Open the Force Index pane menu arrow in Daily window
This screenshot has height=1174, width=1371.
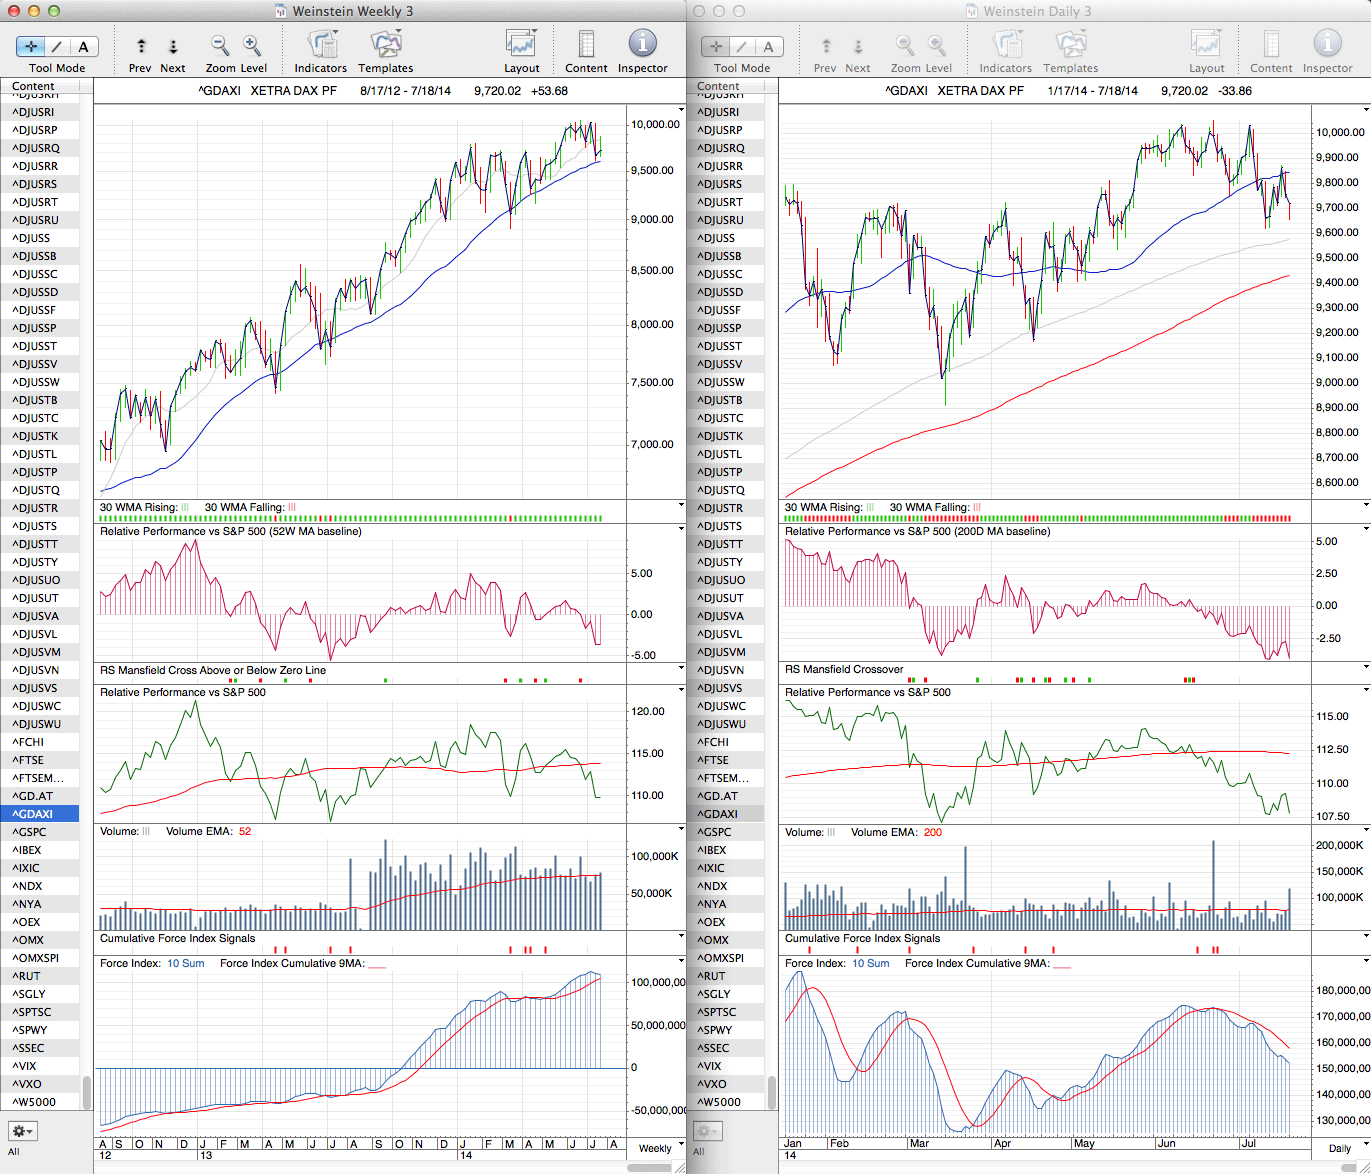tap(1366, 963)
